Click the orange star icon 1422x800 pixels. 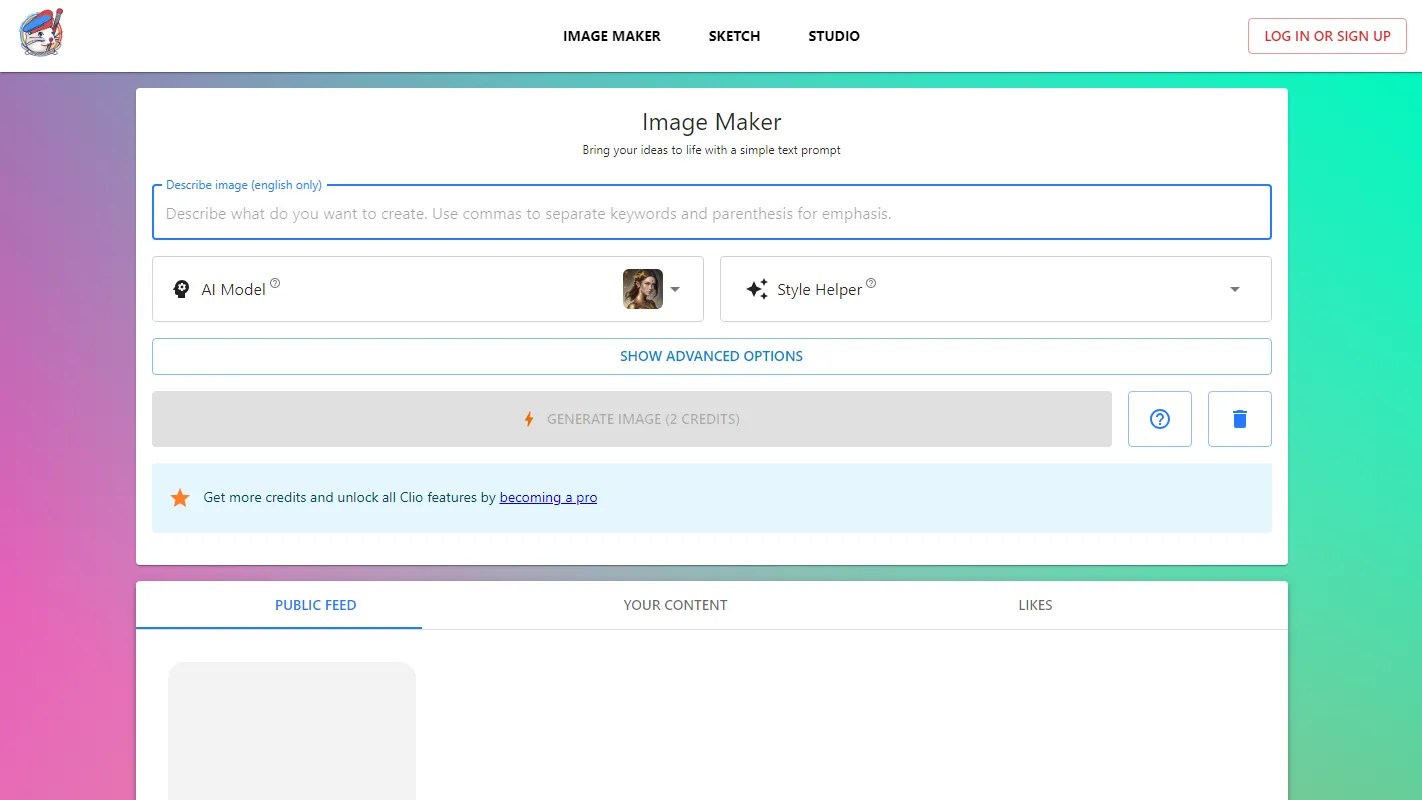[180, 497]
